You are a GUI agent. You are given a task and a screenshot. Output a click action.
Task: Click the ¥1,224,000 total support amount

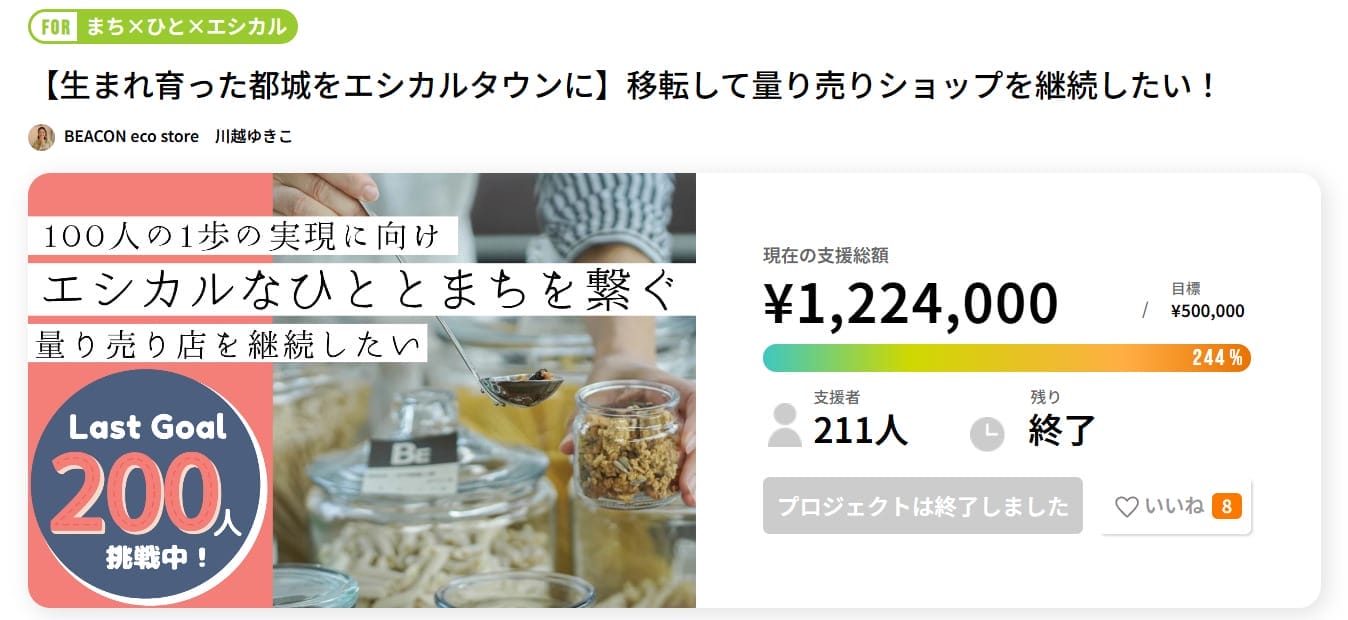pyautogui.click(x=910, y=303)
